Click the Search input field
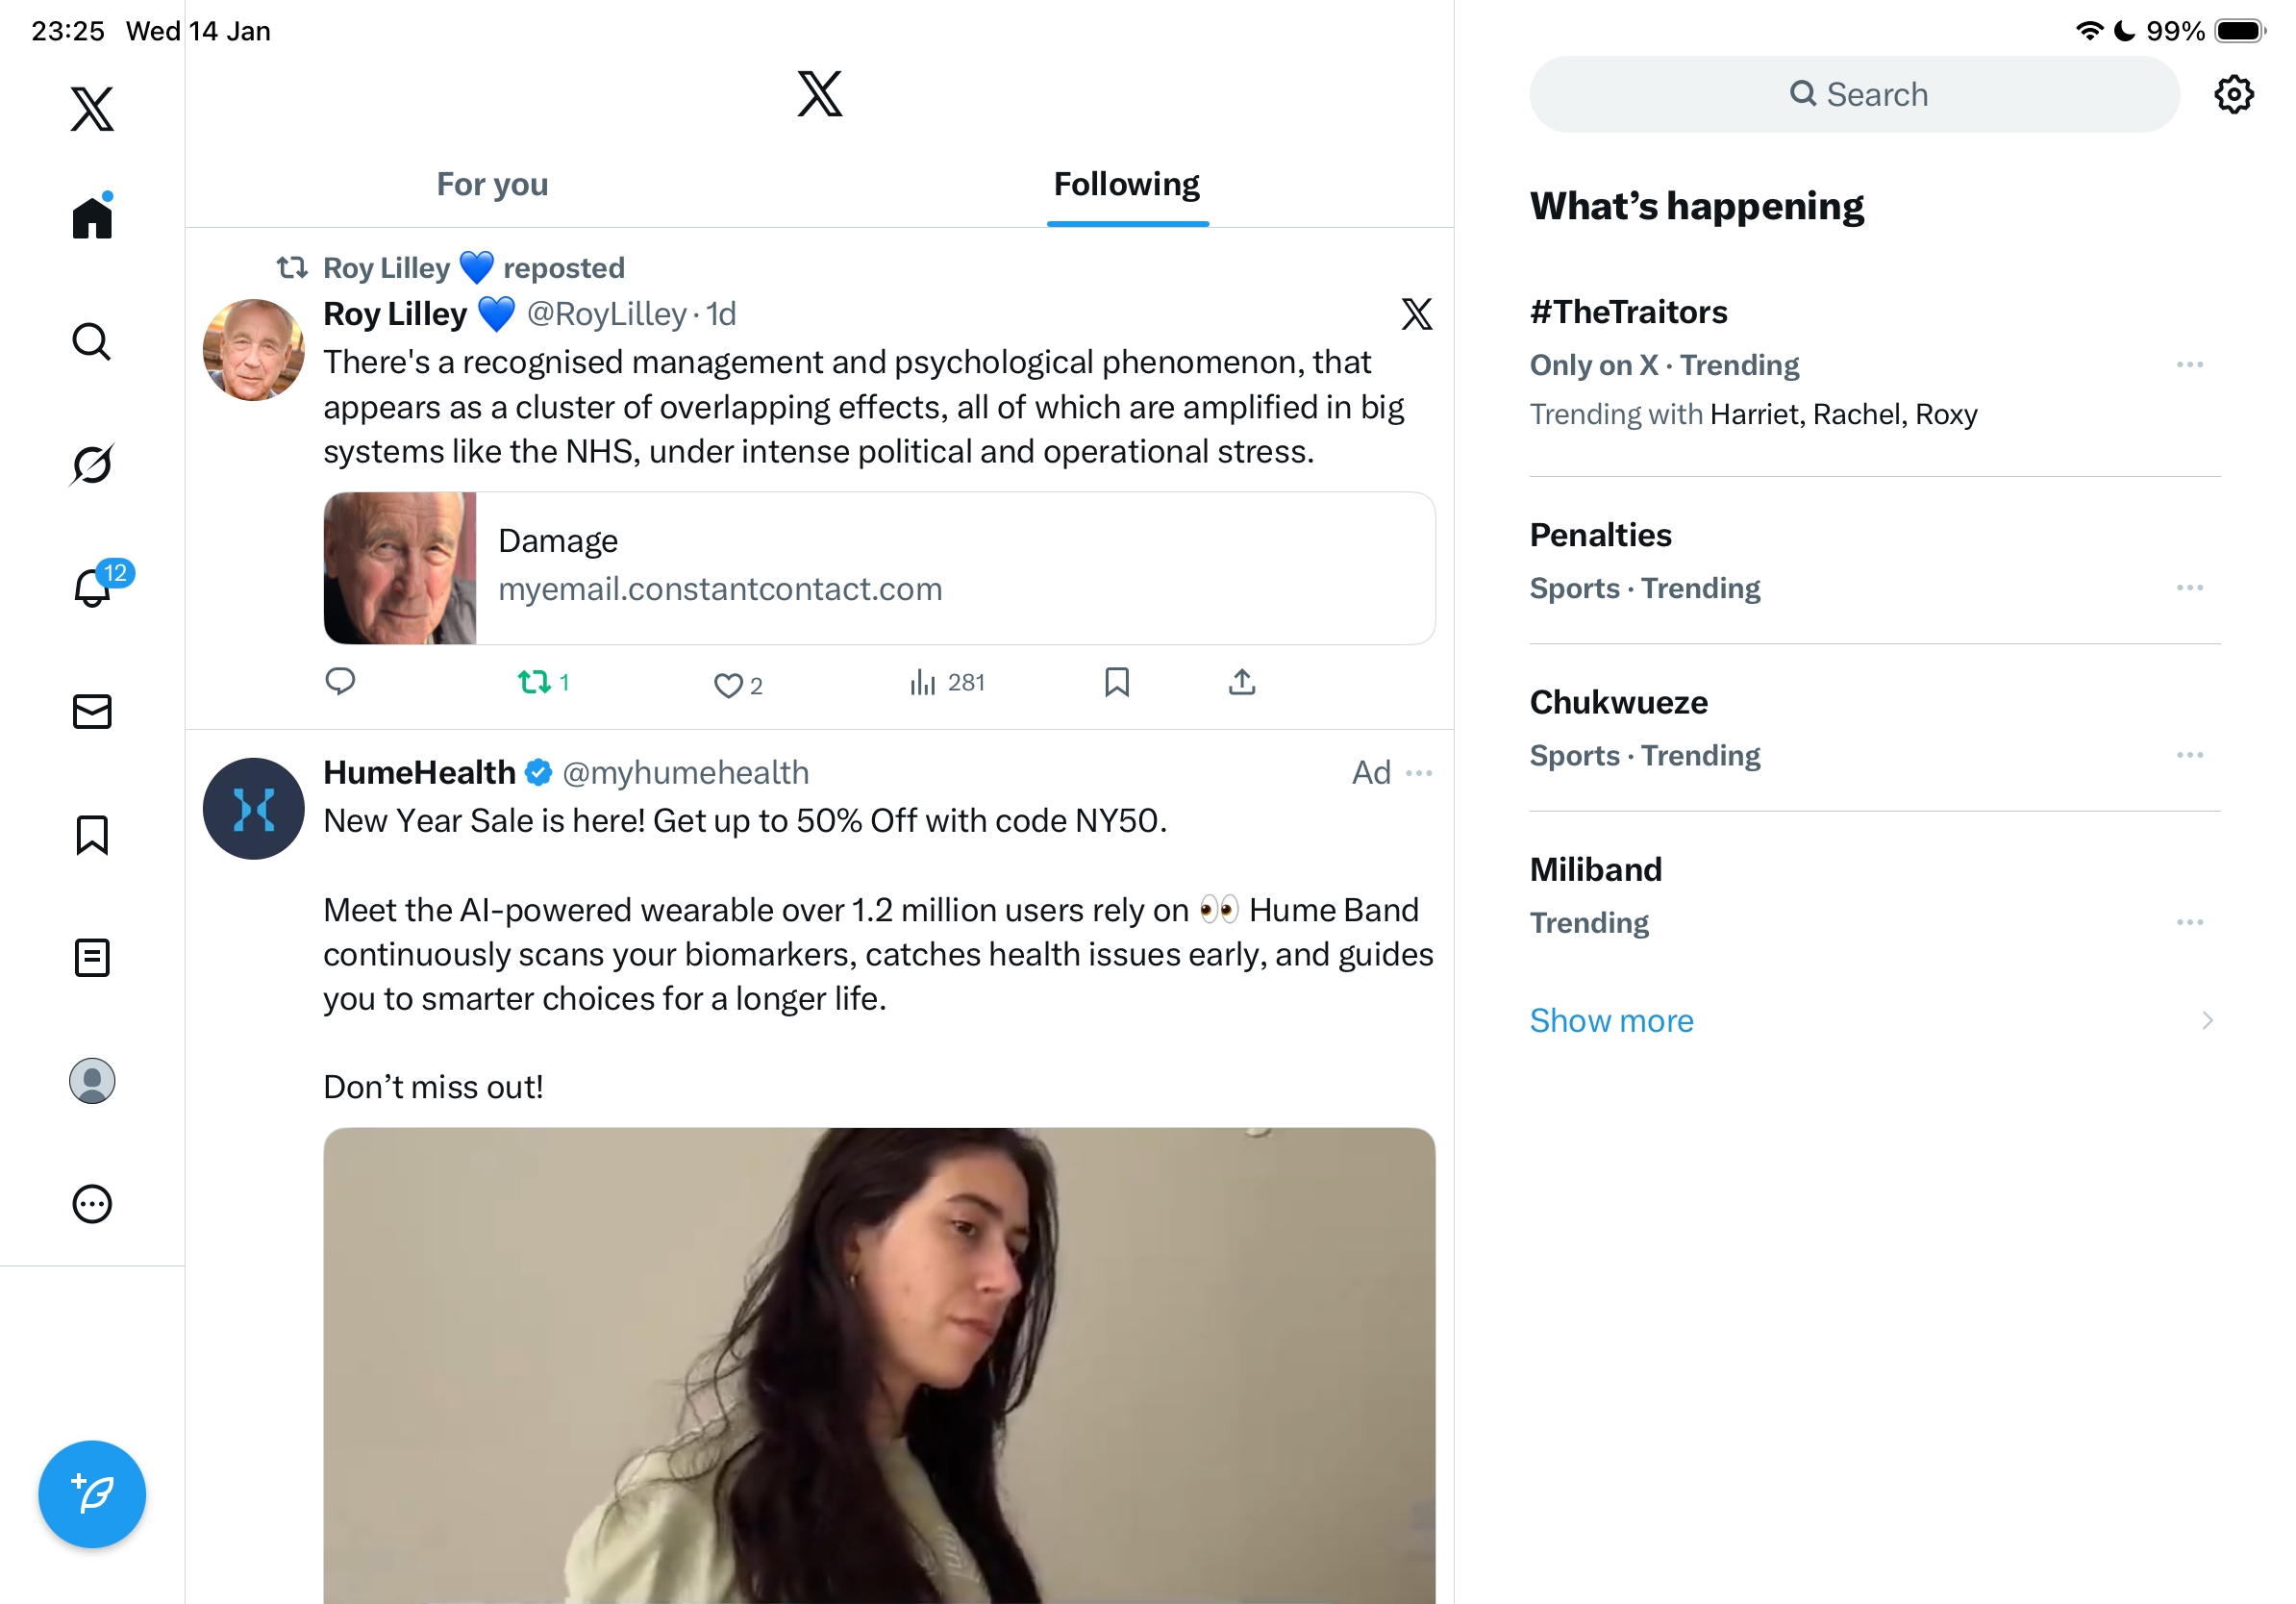Screen dimensions: 2296x1604 (x=1854, y=94)
